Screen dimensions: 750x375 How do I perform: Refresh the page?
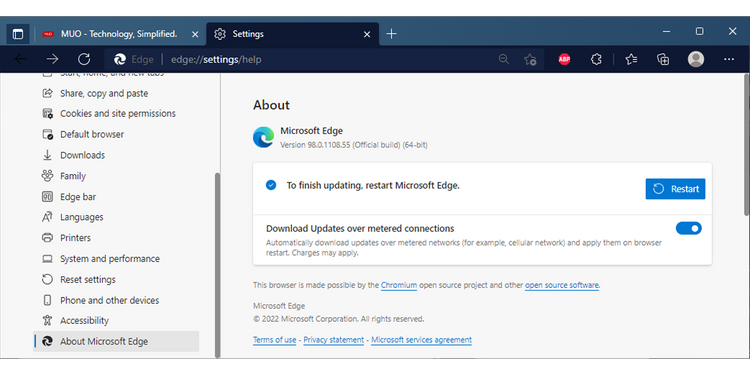pos(84,59)
